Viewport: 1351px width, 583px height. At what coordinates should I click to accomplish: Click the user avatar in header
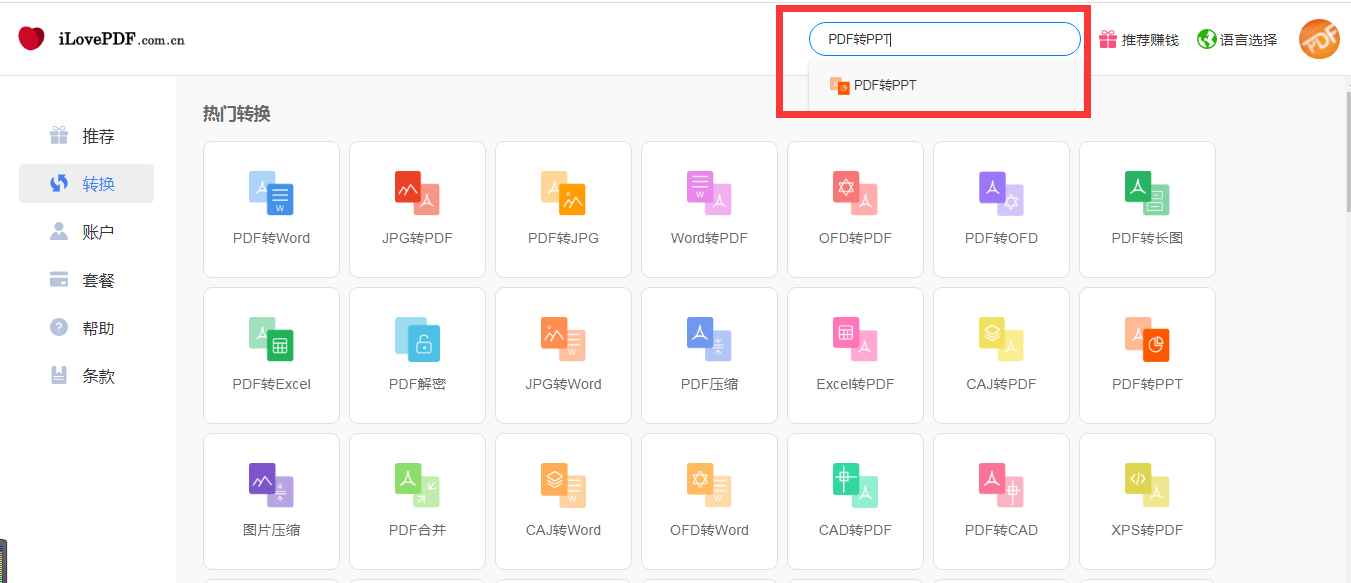pos(1318,40)
